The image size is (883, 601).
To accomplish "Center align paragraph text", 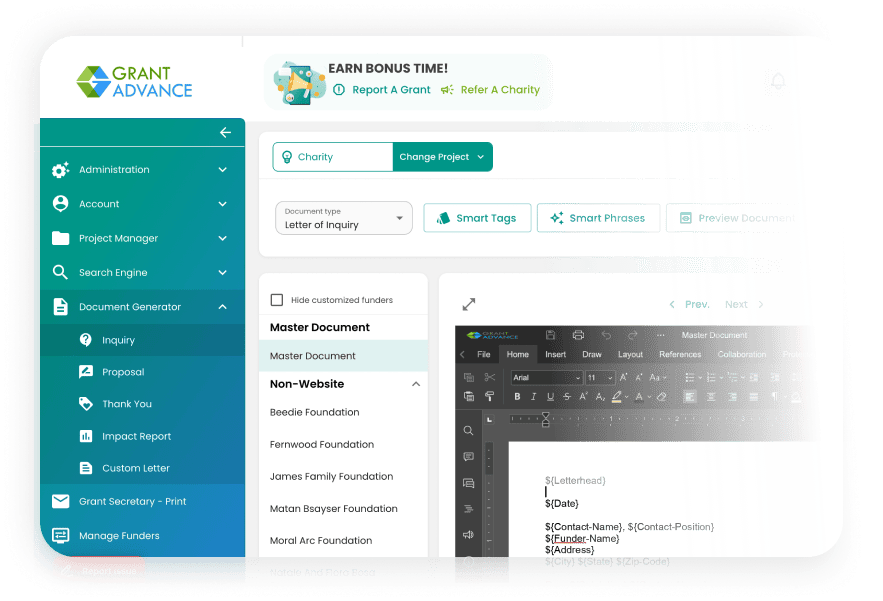I will coord(711,397).
